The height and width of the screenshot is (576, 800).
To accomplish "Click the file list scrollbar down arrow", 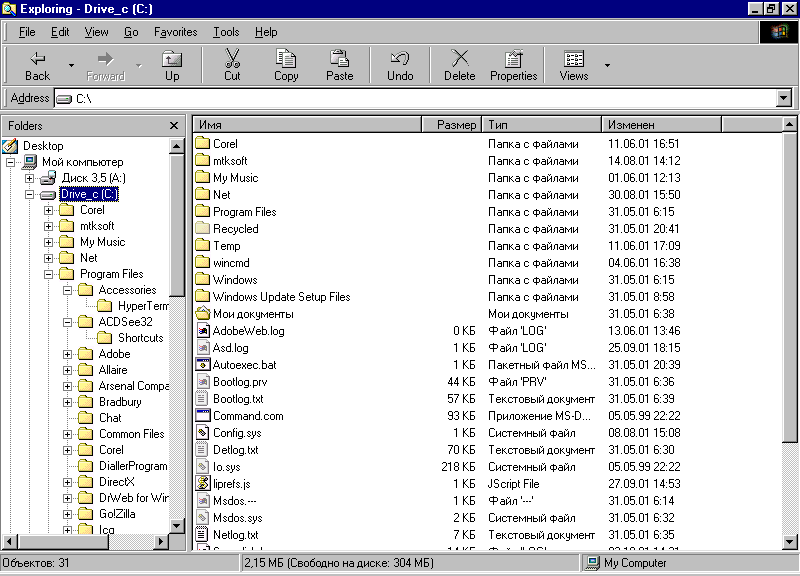I will [x=789, y=541].
